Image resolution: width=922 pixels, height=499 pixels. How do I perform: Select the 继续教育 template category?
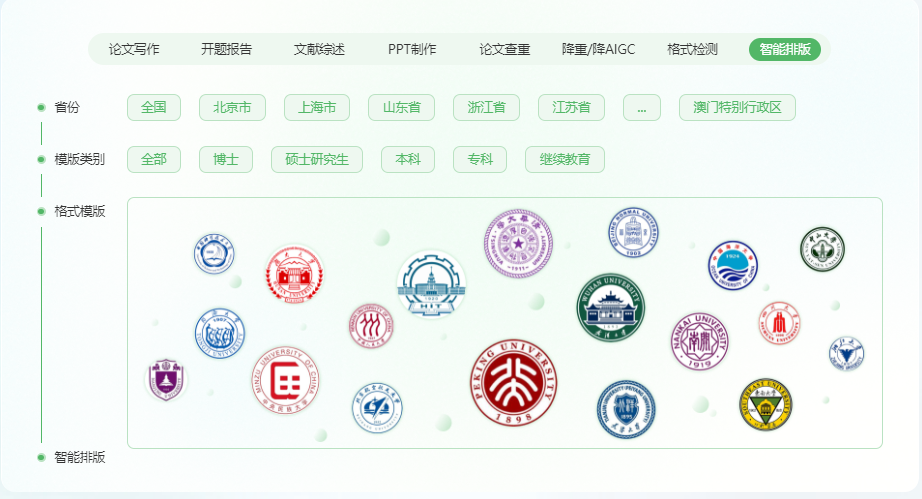[564, 159]
